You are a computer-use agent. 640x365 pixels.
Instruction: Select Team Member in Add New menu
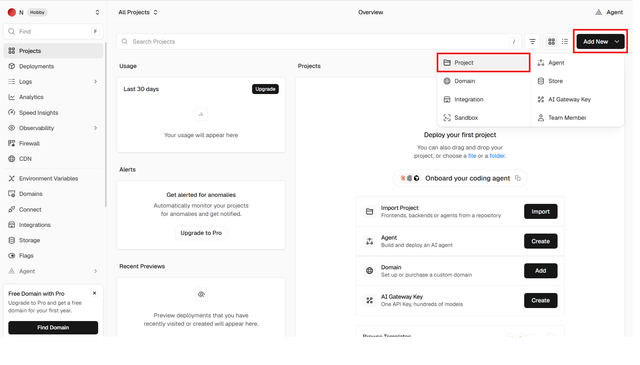pyautogui.click(x=577, y=118)
